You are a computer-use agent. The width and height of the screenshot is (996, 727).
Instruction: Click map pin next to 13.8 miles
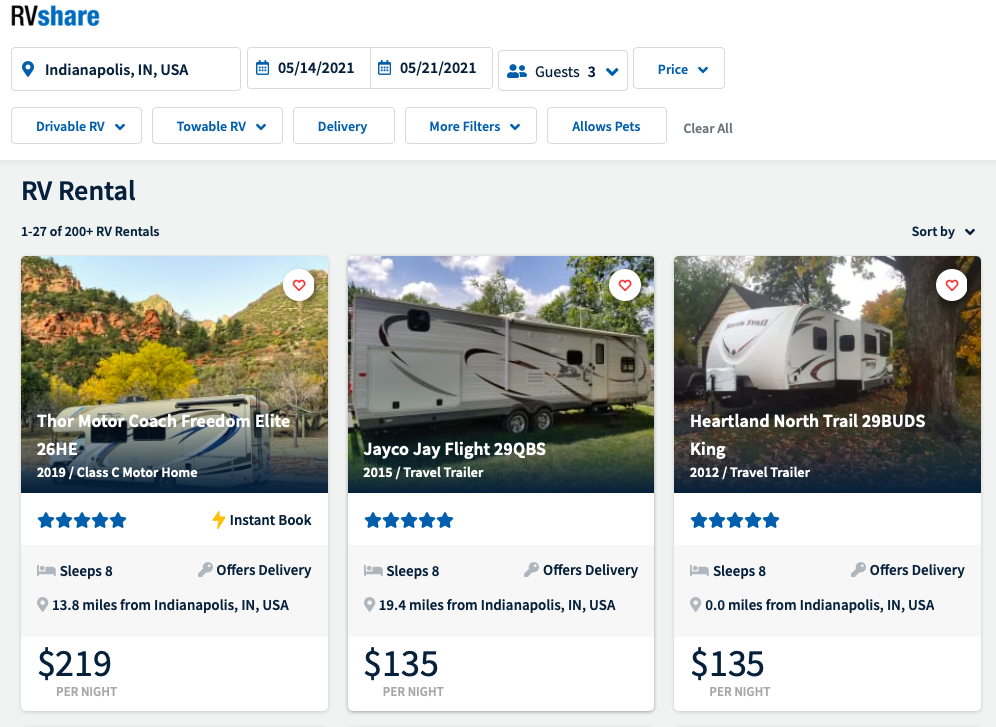[x=43, y=605]
